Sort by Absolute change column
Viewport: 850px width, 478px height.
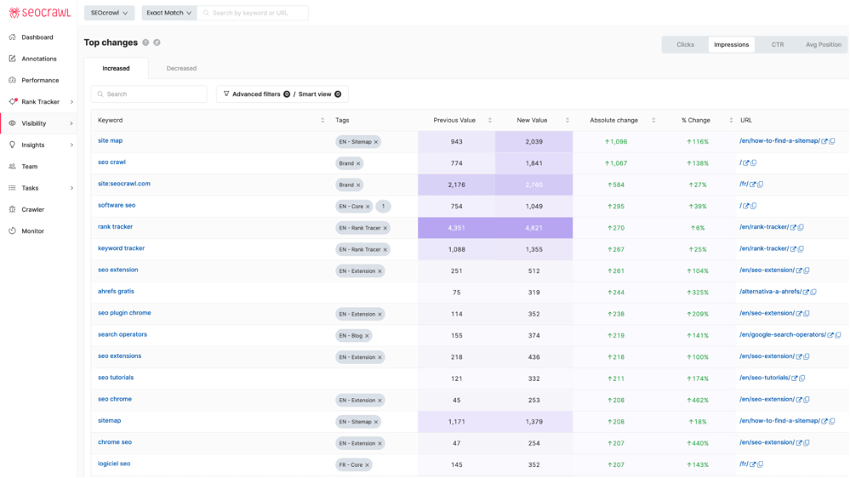click(653, 120)
